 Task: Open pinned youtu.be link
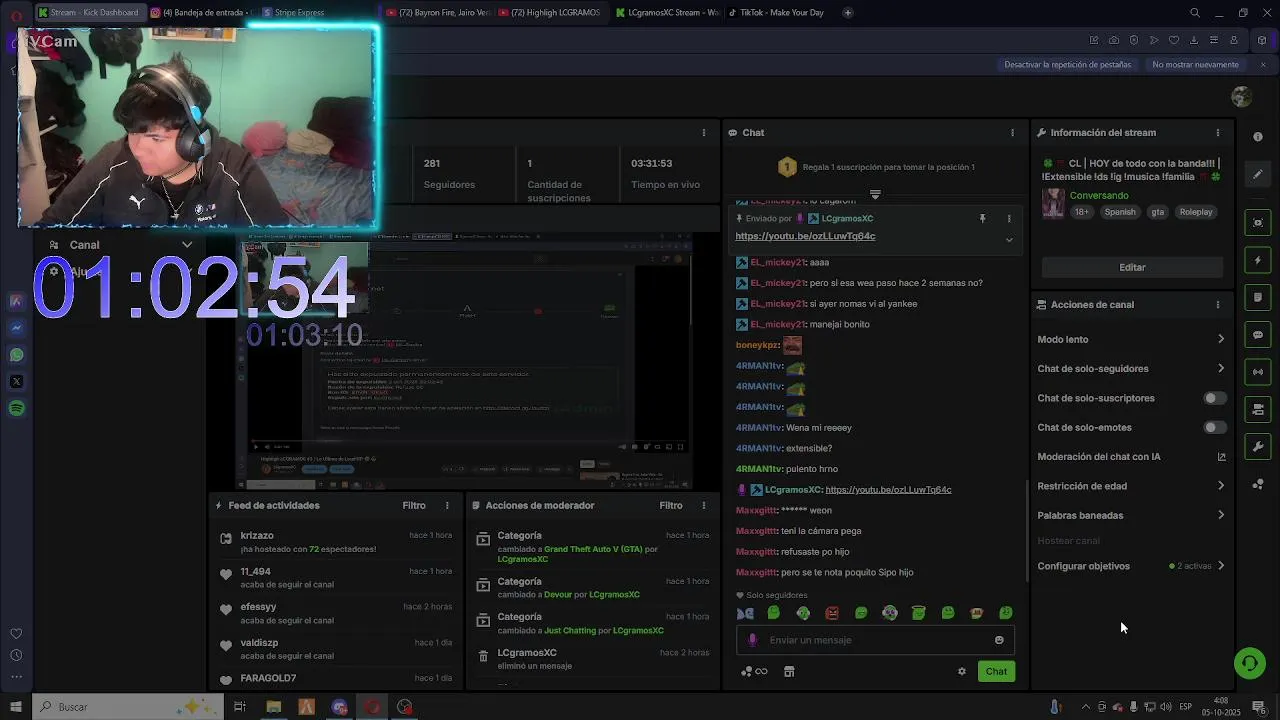click(x=805, y=236)
